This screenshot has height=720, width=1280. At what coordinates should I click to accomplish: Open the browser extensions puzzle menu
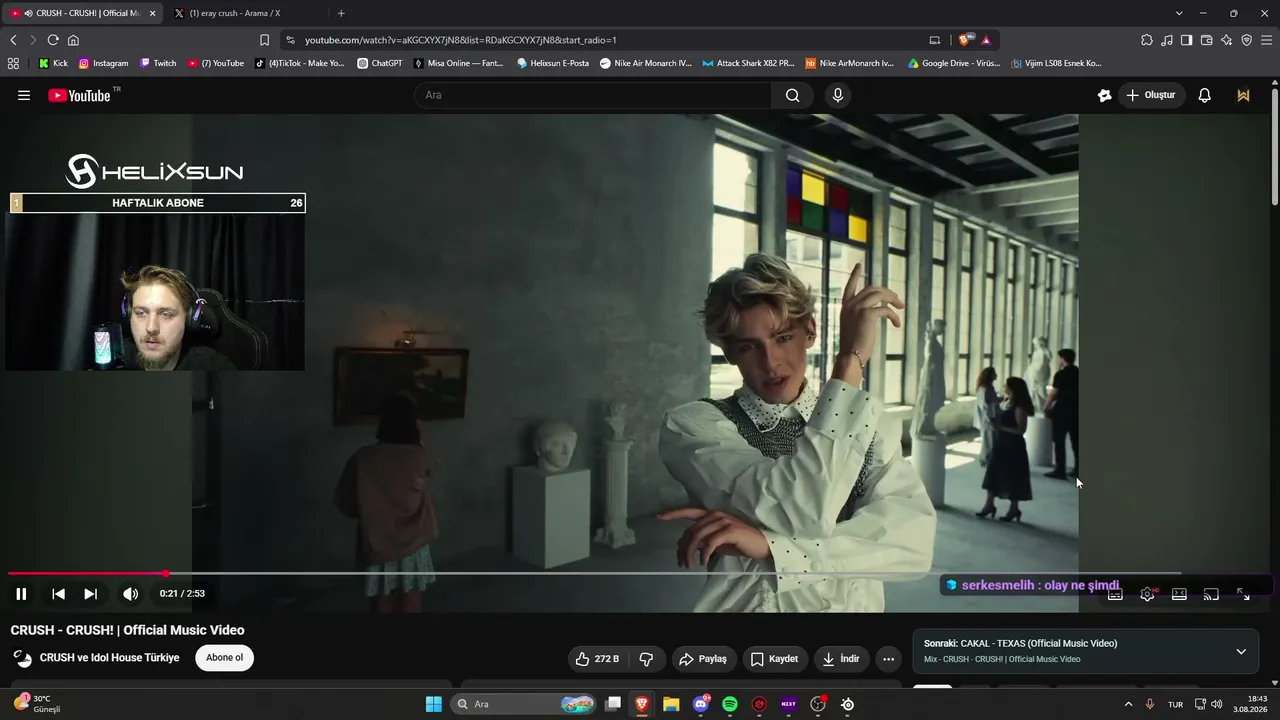1147,40
